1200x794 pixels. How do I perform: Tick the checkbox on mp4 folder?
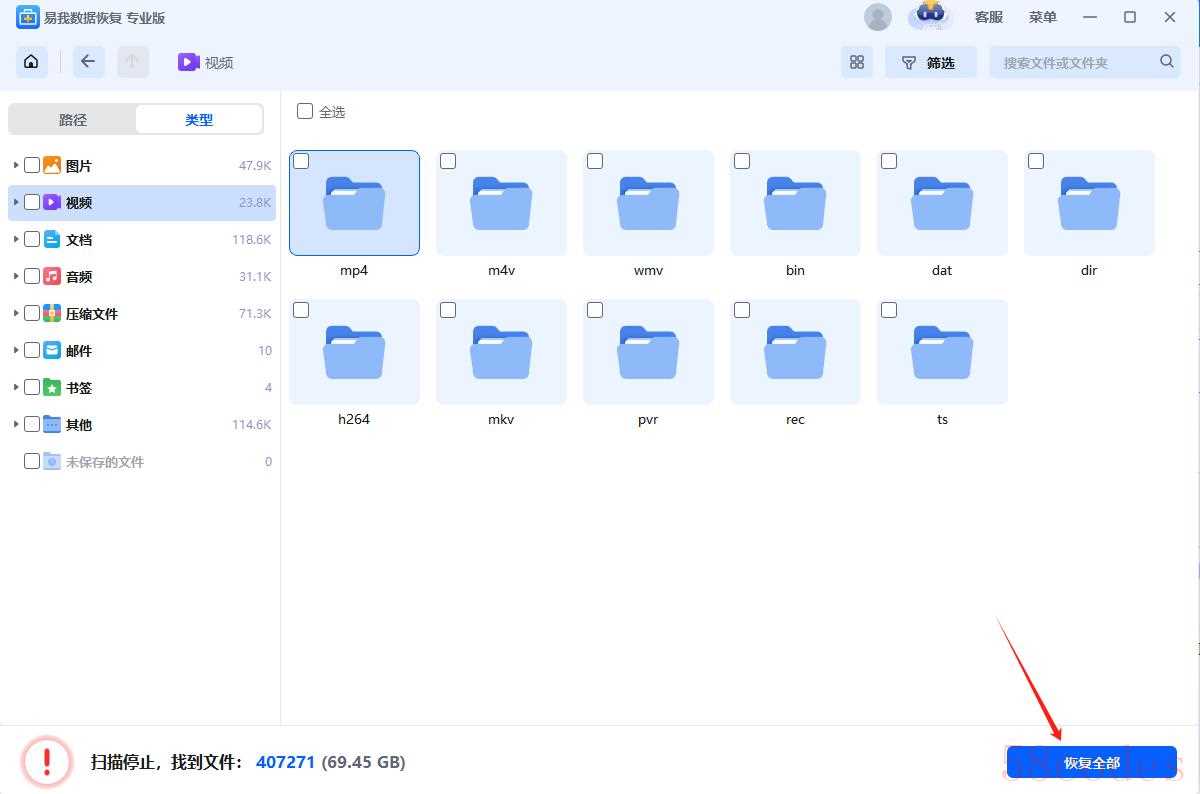point(301,161)
